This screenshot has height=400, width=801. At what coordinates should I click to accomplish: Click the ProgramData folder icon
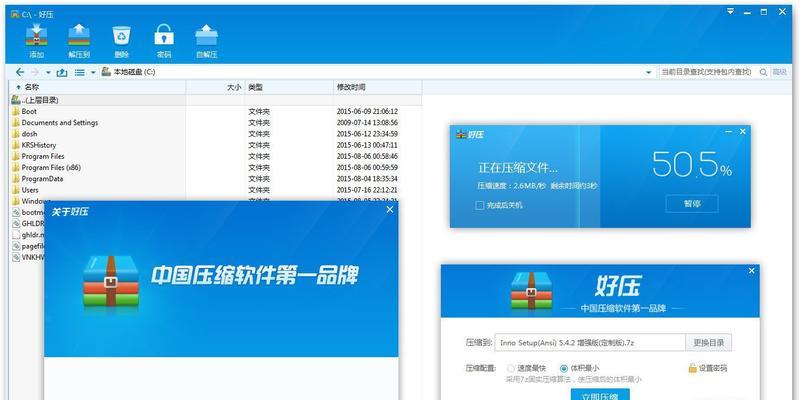[x=15, y=178]
